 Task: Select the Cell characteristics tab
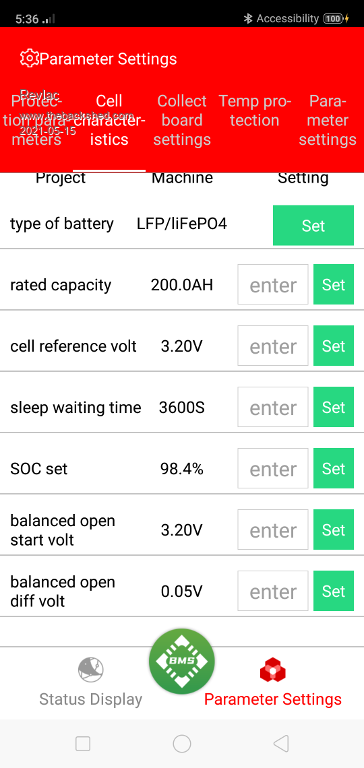pyautogui.click(x=109, y=120)
